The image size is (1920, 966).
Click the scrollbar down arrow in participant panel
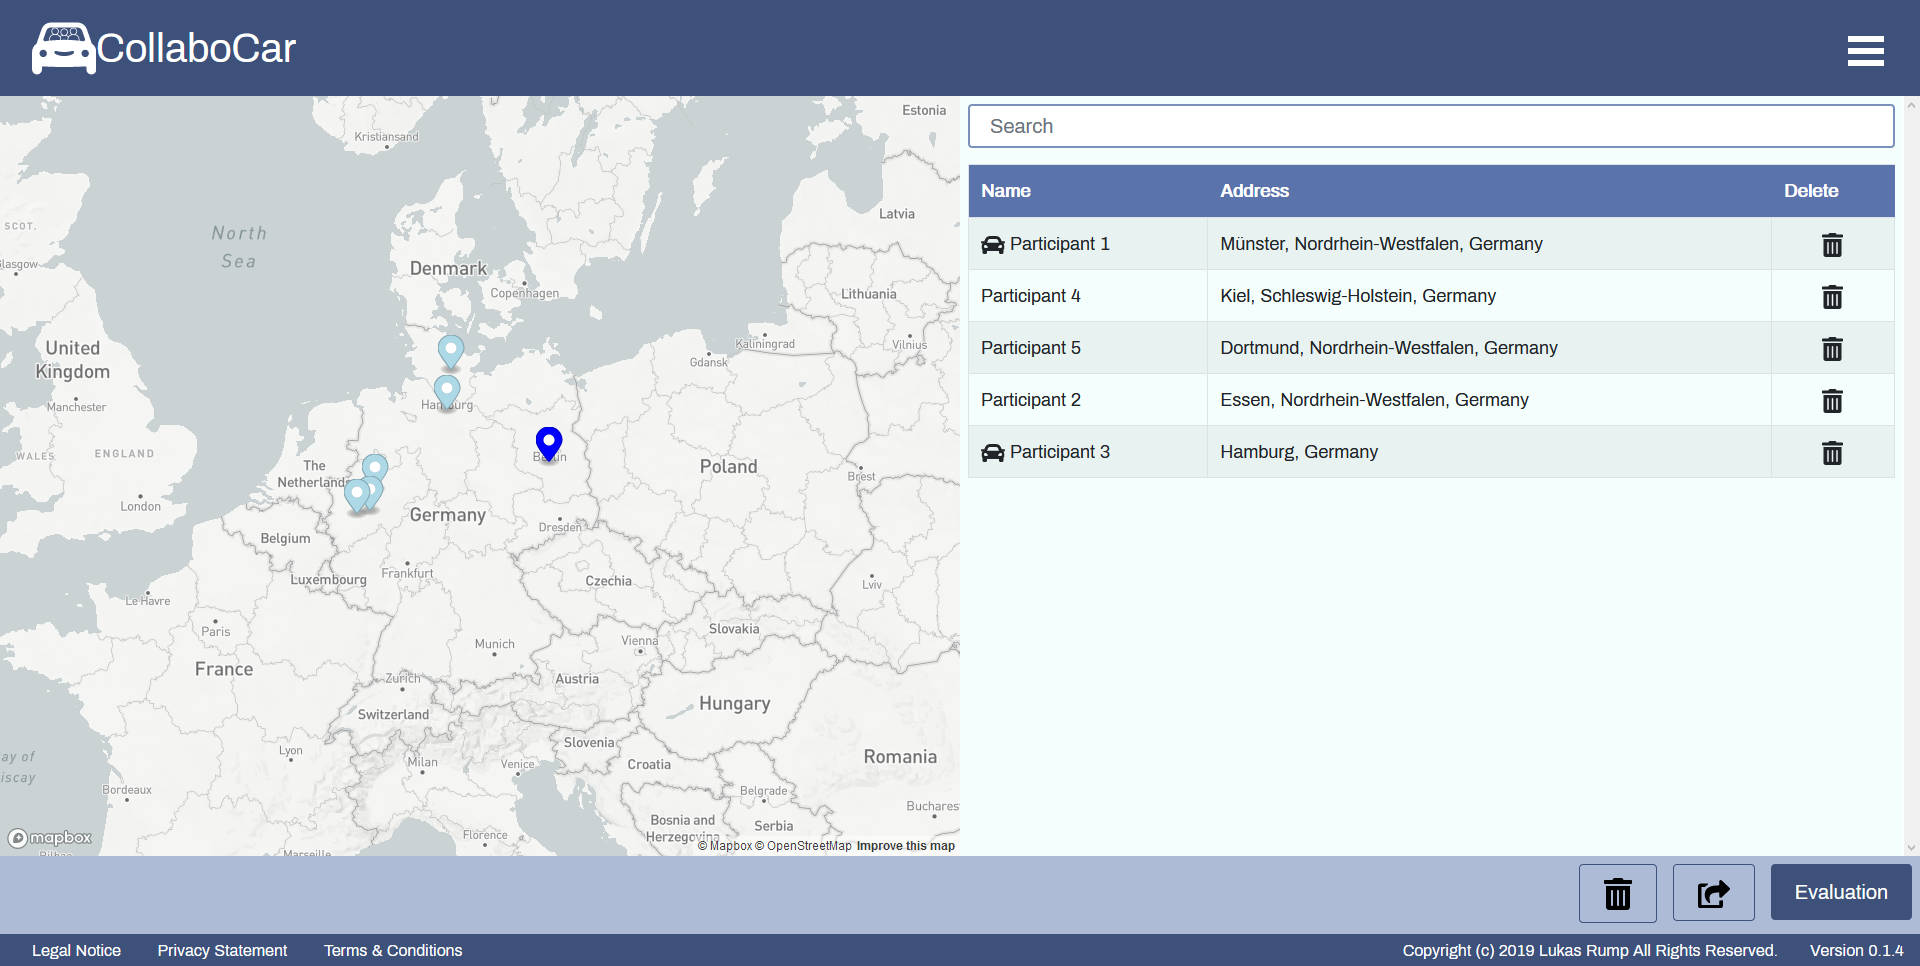tap(1911, 847)
